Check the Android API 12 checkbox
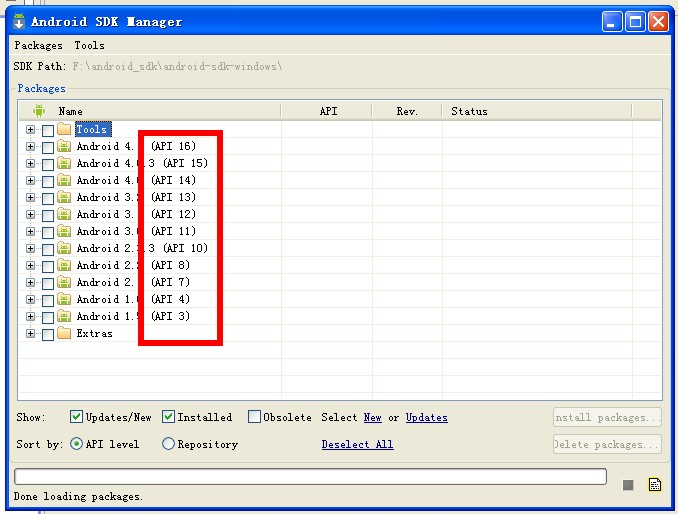 click(x=48, y=215)
